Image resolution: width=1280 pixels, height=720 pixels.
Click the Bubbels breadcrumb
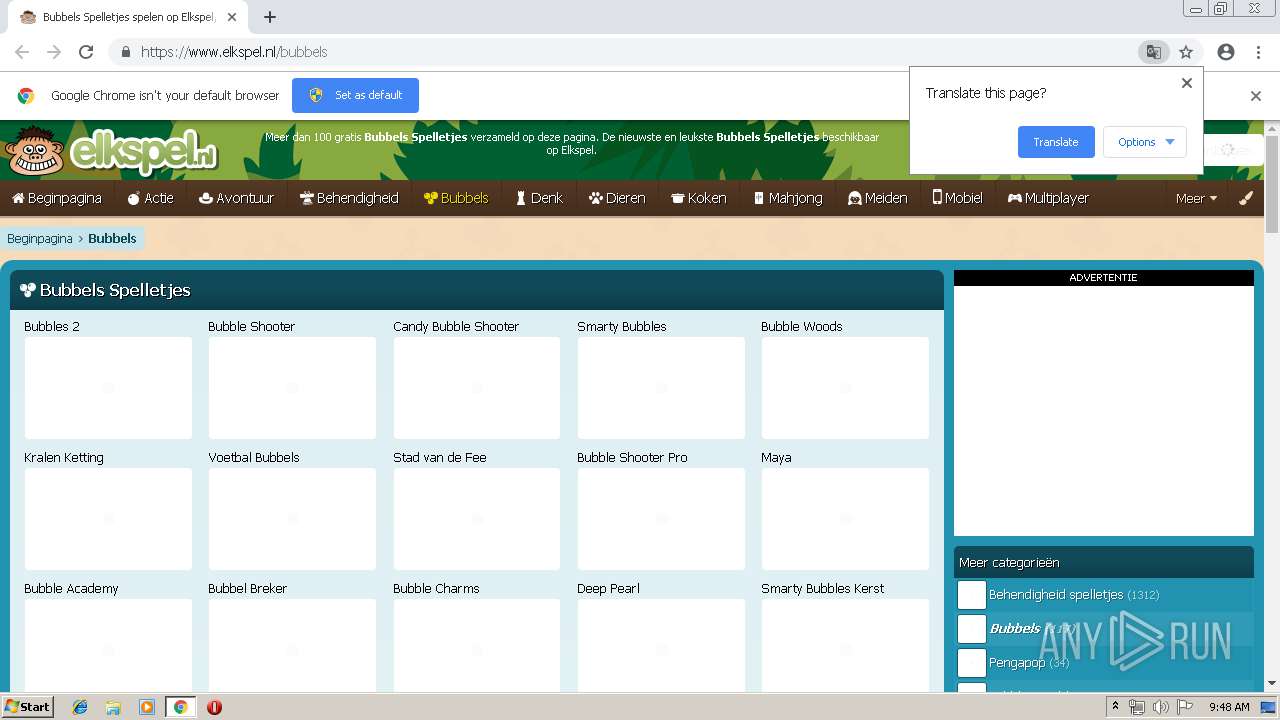pos(112,239)
